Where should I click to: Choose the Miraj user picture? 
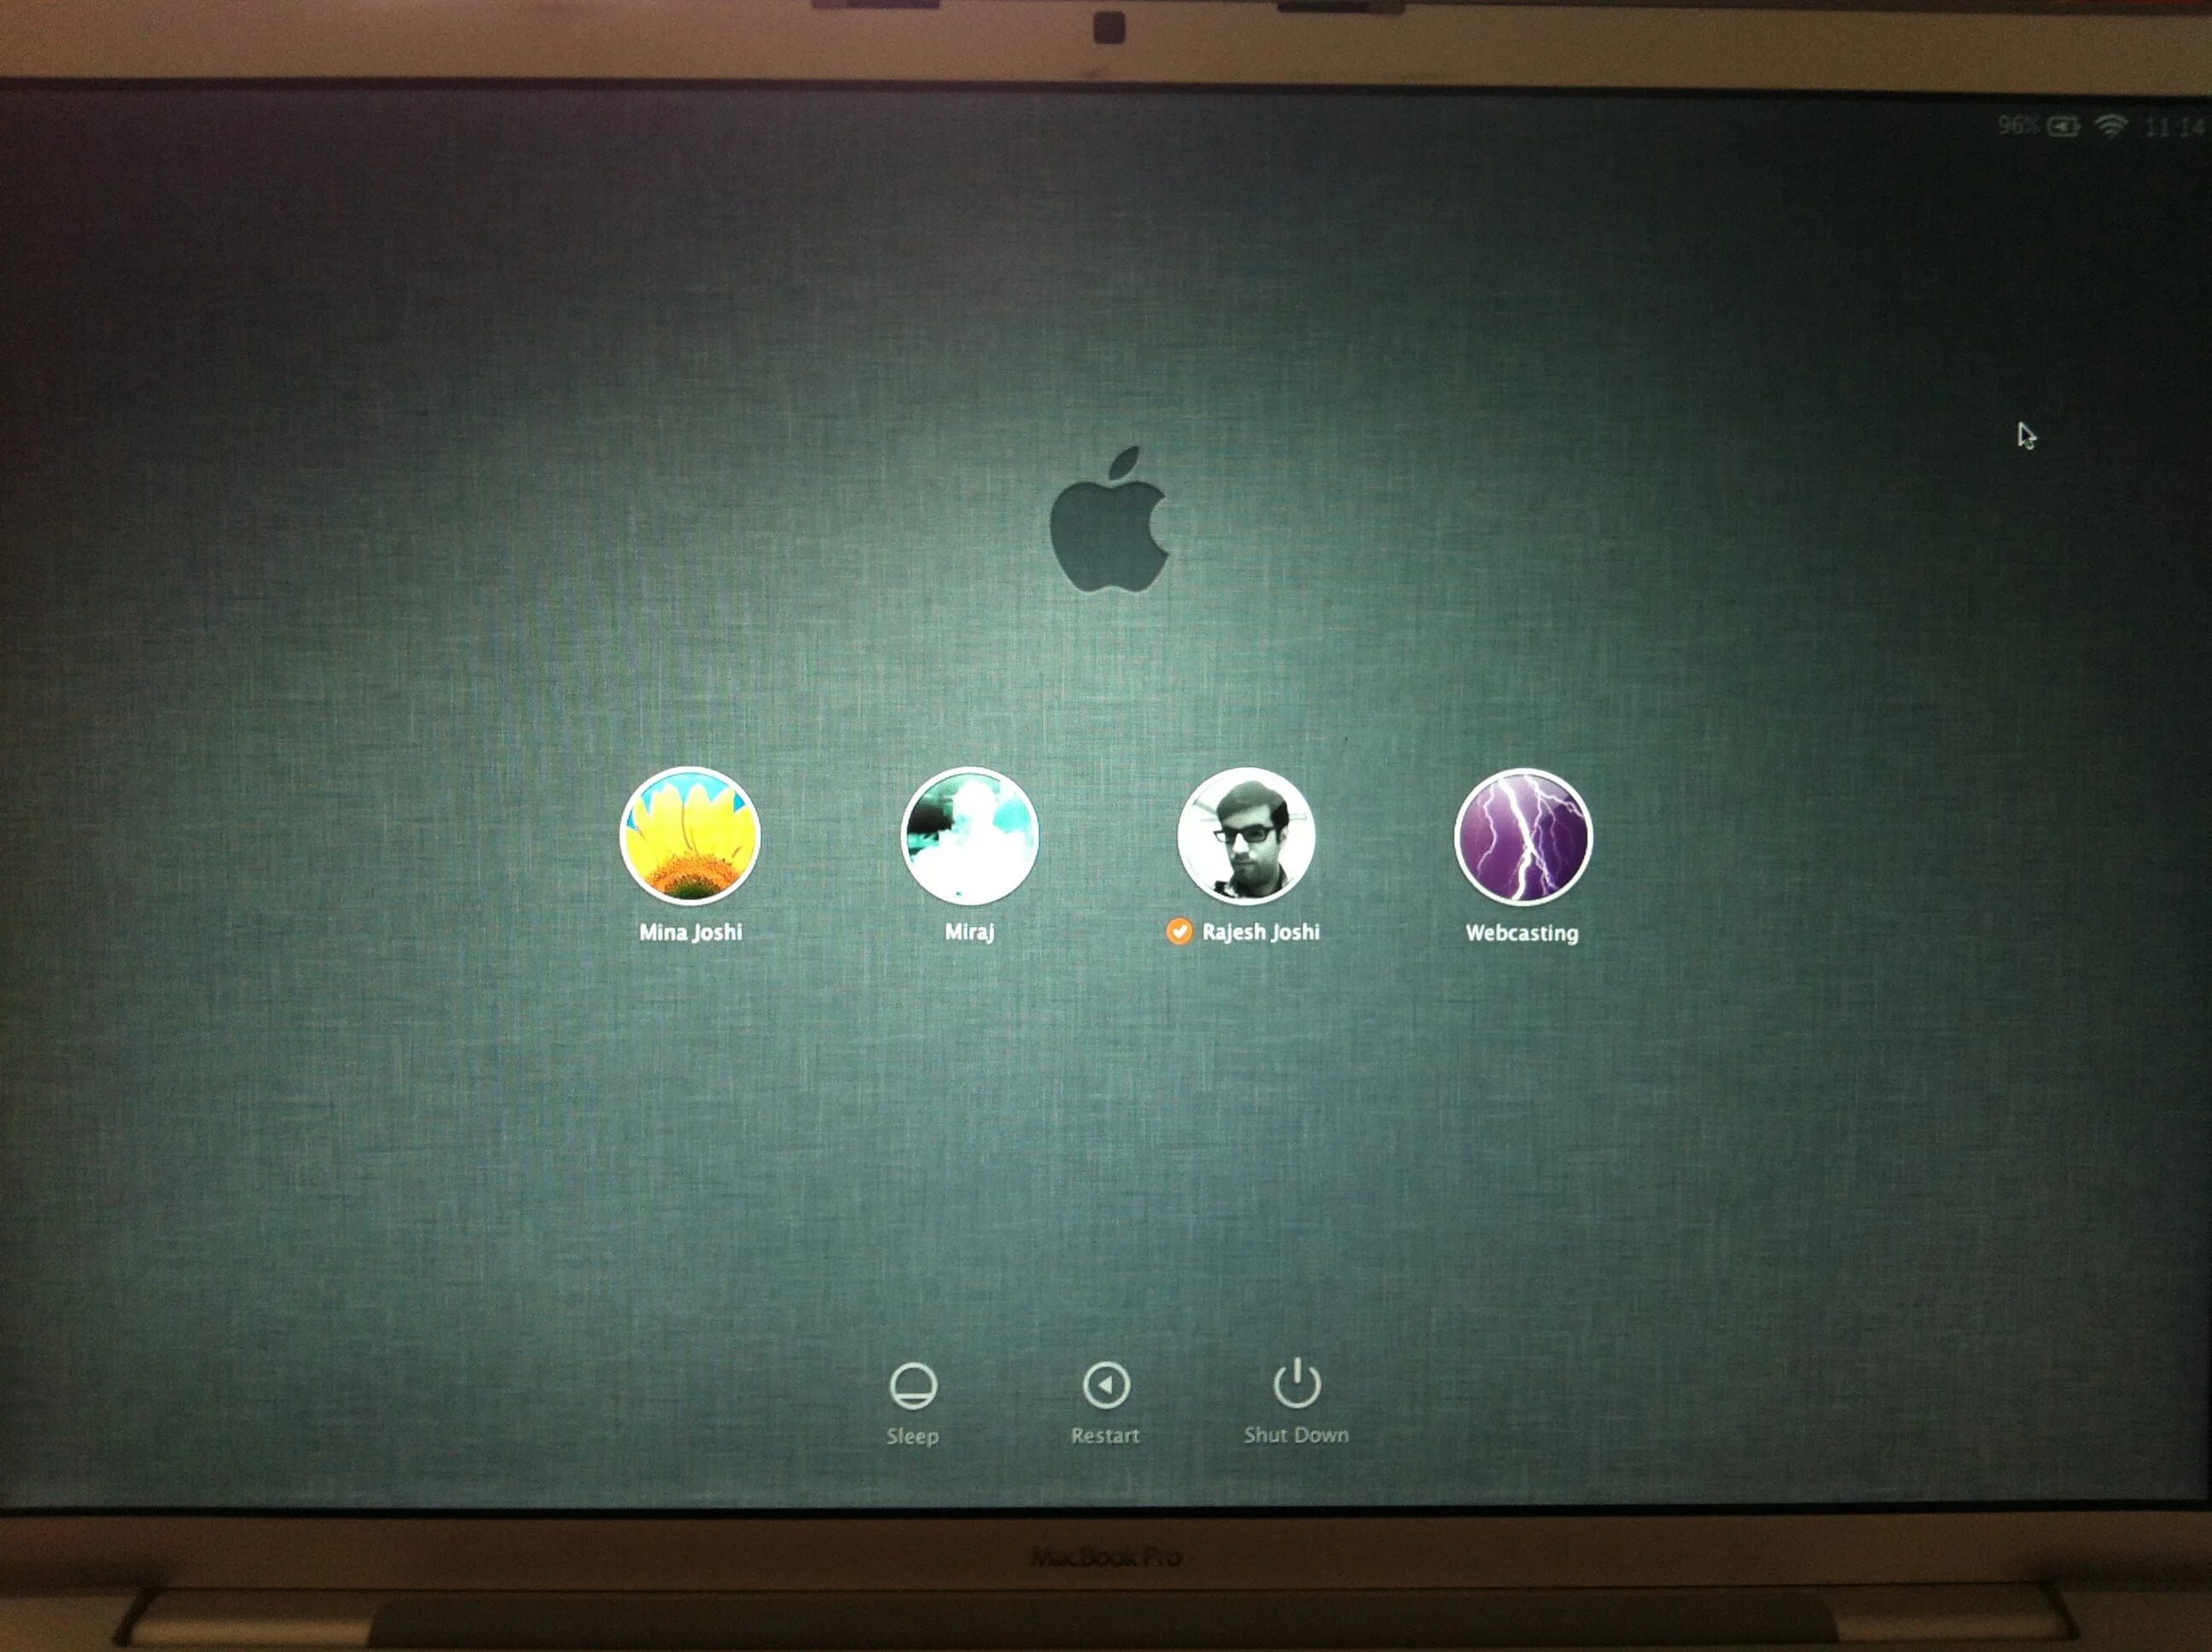[969, 836]
